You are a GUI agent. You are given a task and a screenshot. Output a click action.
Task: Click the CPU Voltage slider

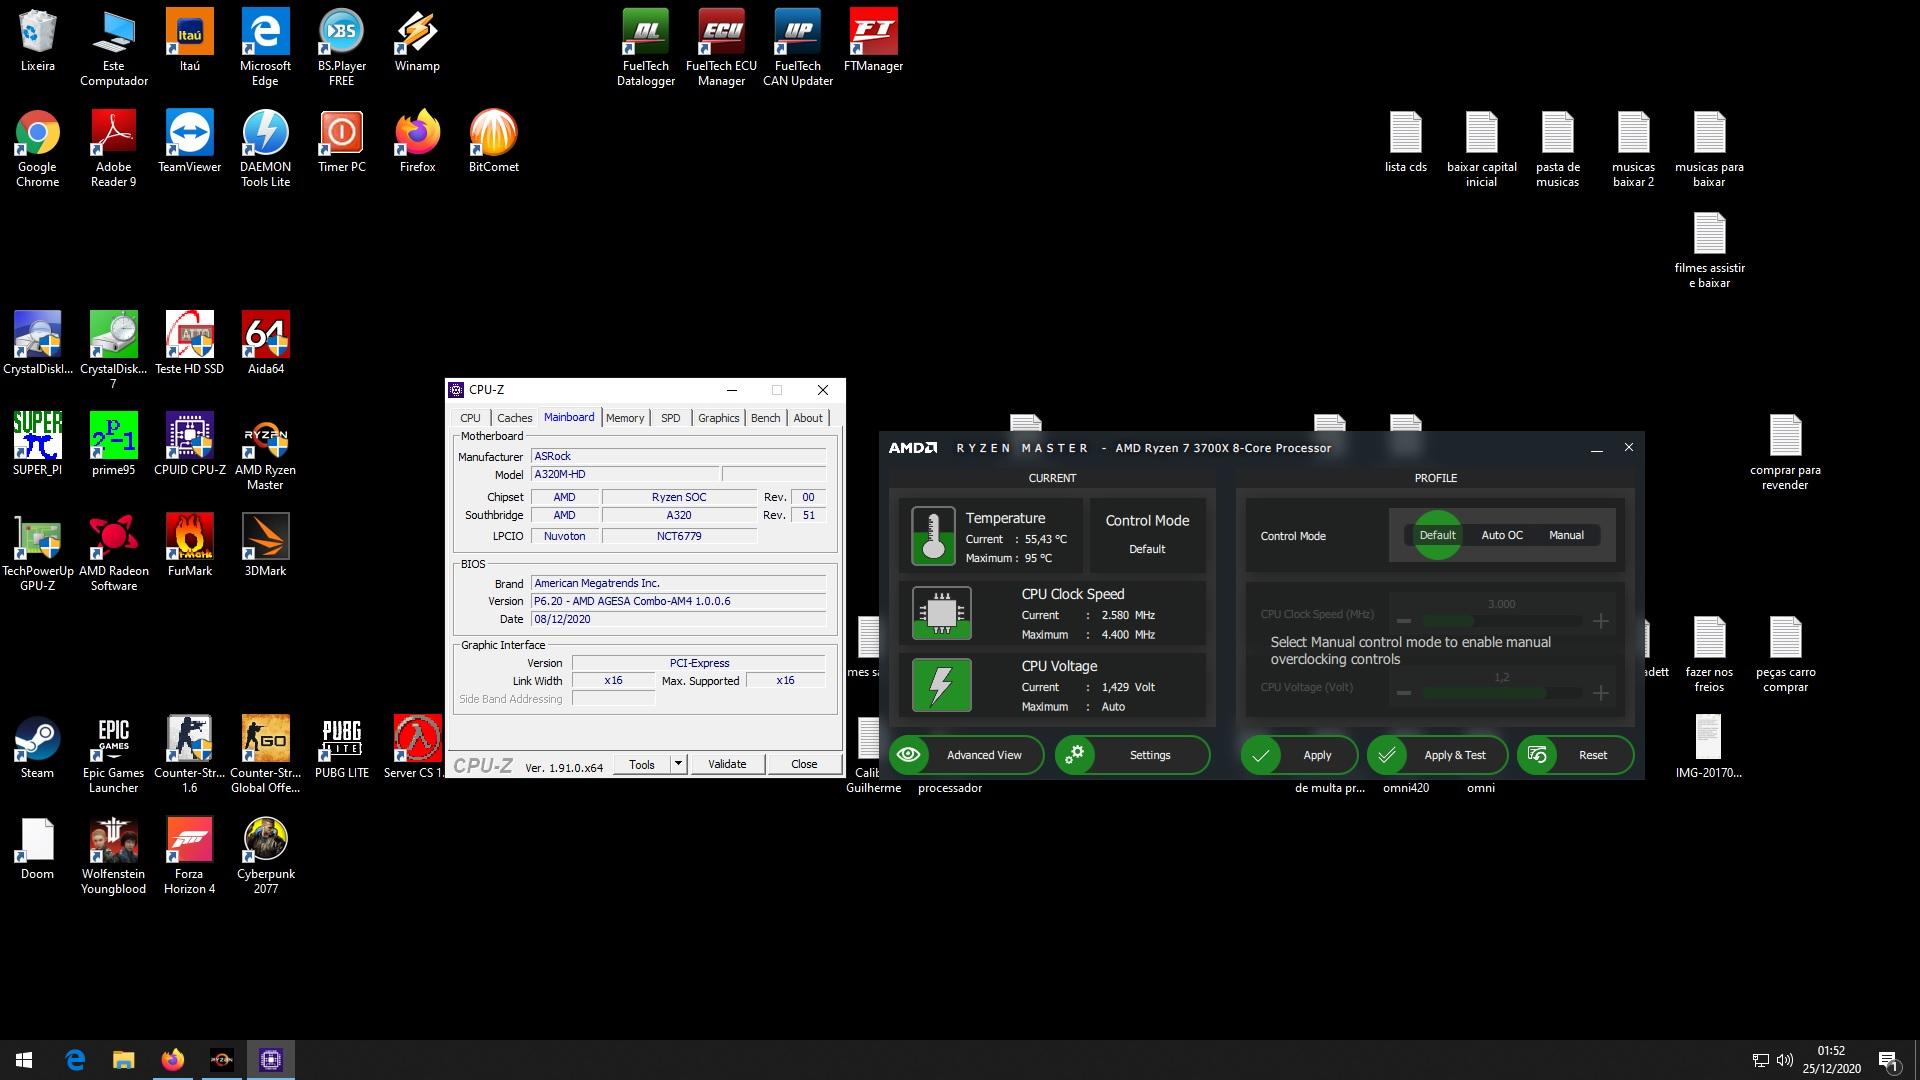point(1502,693)
